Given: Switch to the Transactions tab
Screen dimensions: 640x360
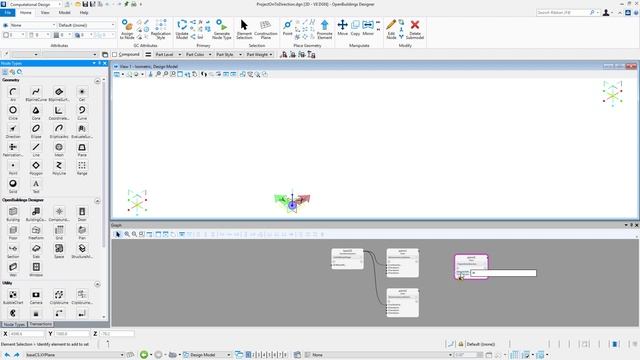Looking at the screenshot, I should 40,324.
